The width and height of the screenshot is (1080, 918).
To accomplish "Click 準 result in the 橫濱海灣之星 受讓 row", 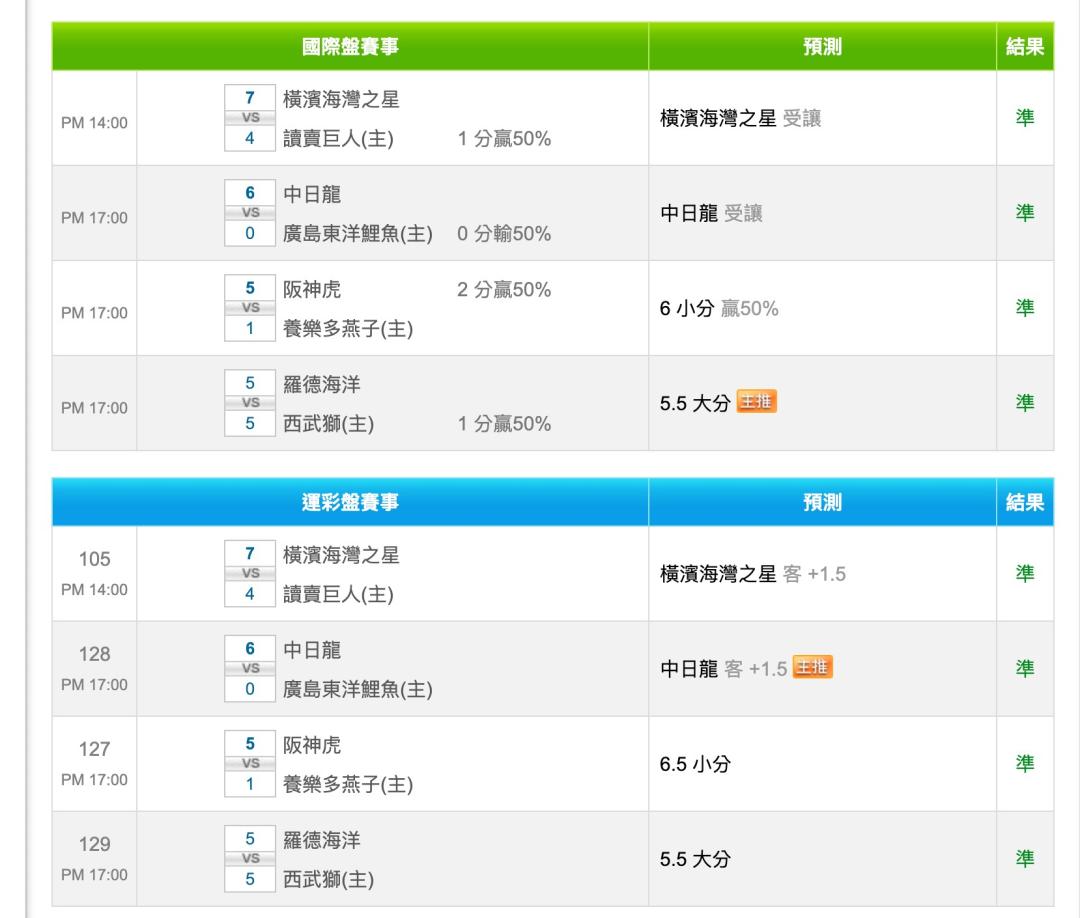I will pyautogui.click(x=1025, y=118).
